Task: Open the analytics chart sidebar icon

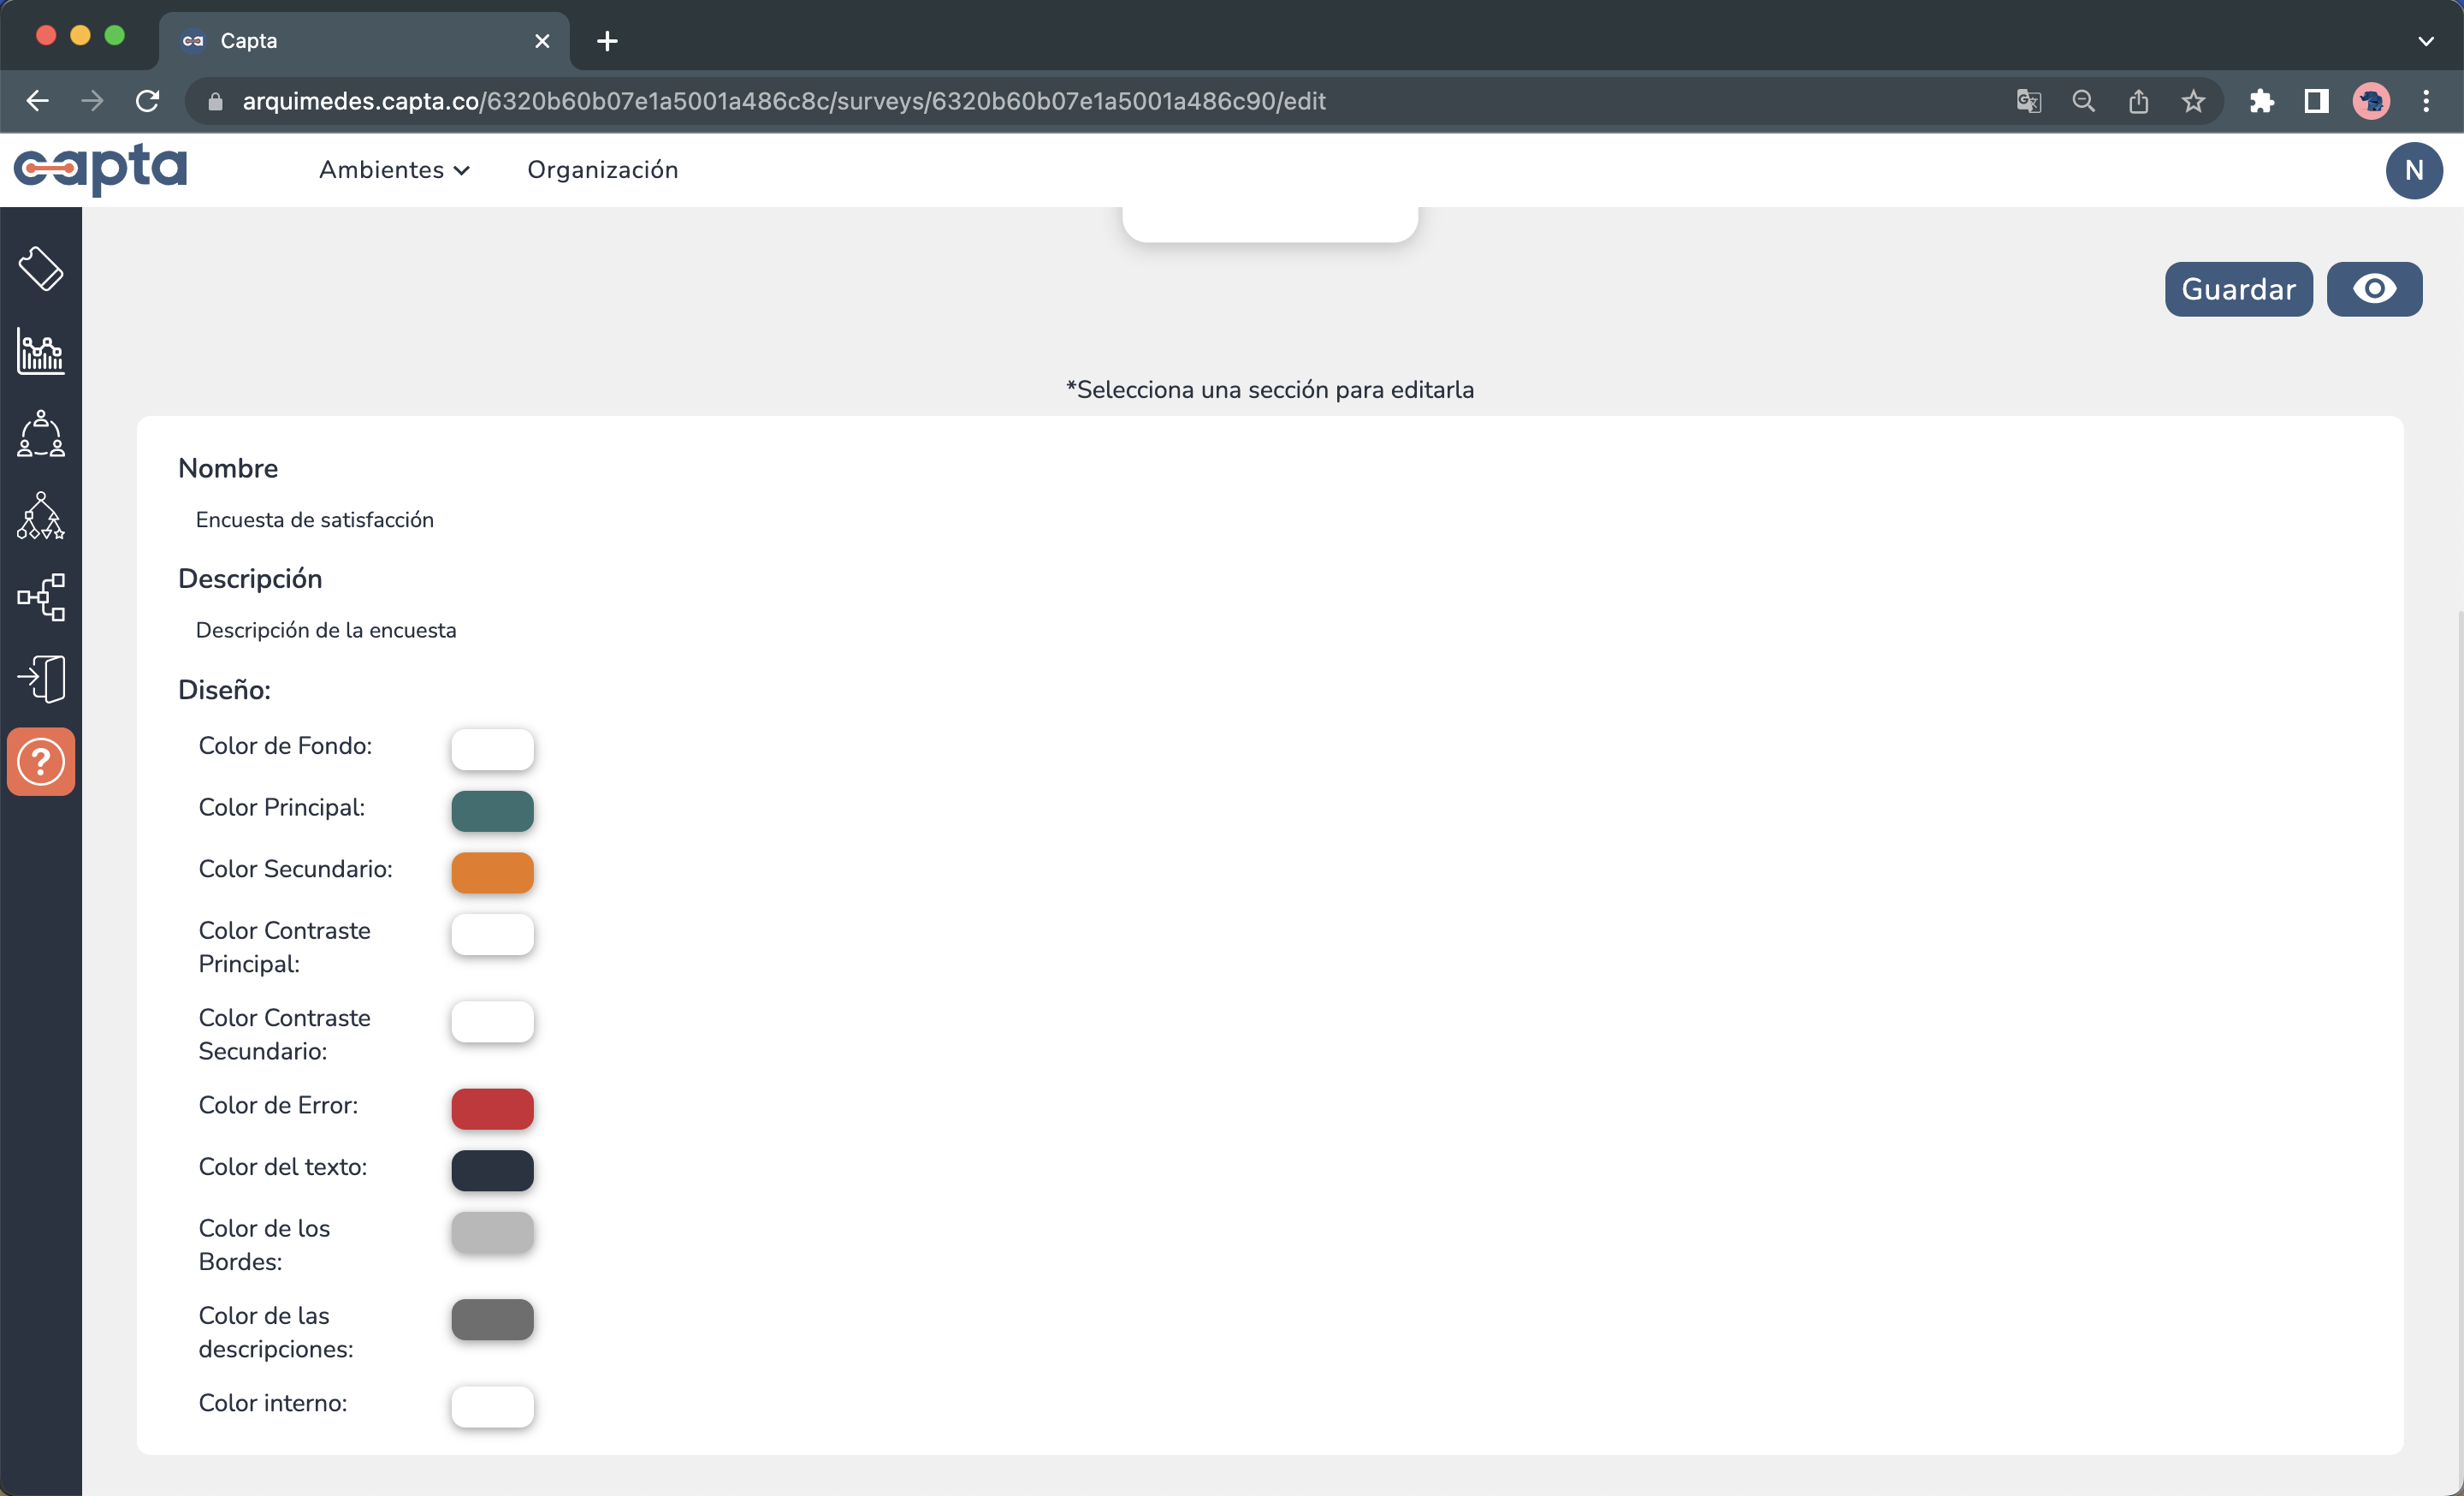Action: [x=41, y=352]
